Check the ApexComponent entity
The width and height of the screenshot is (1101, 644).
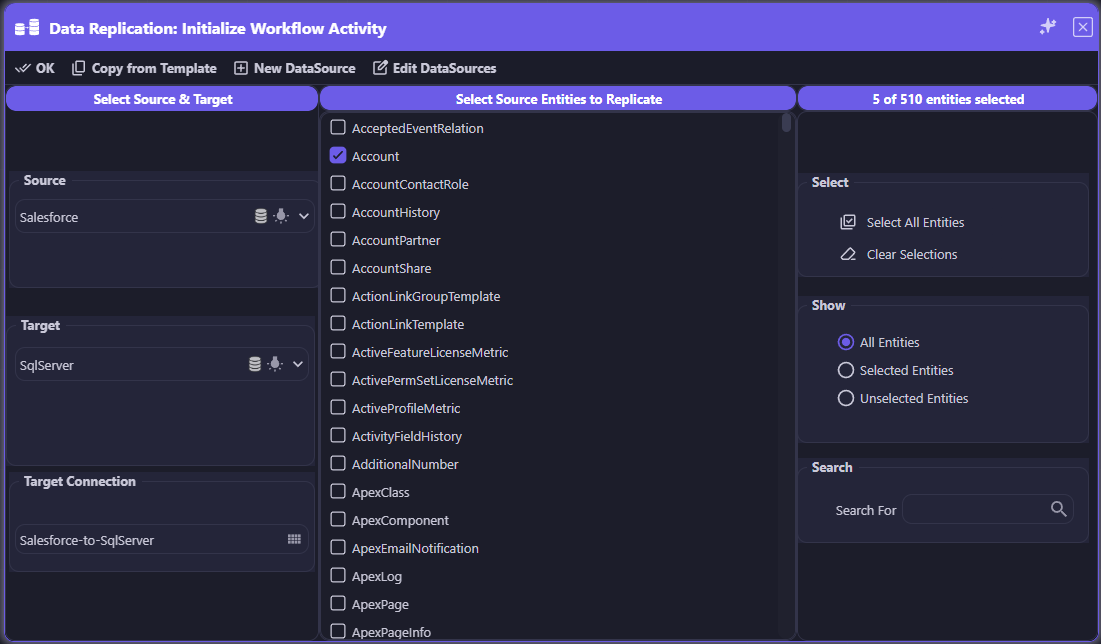coord(338,520)
